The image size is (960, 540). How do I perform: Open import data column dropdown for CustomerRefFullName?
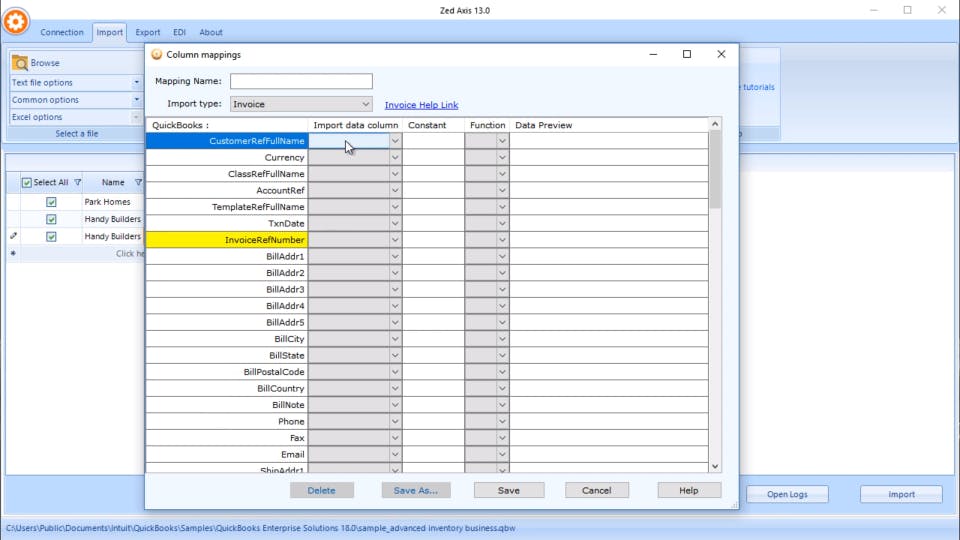click(x=395, y=141)
